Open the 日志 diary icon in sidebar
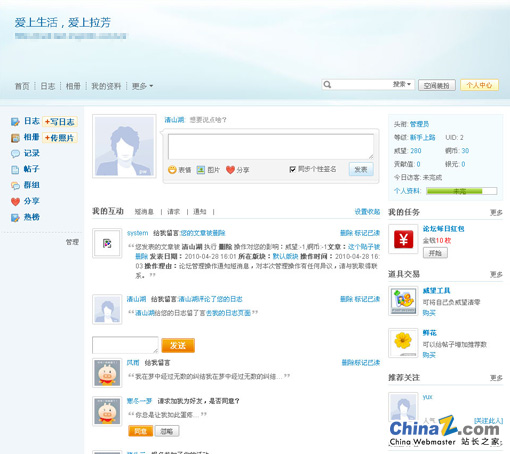The height and width of the screenshot is (454, 510). pyautogui.click(x=15, y=122)
